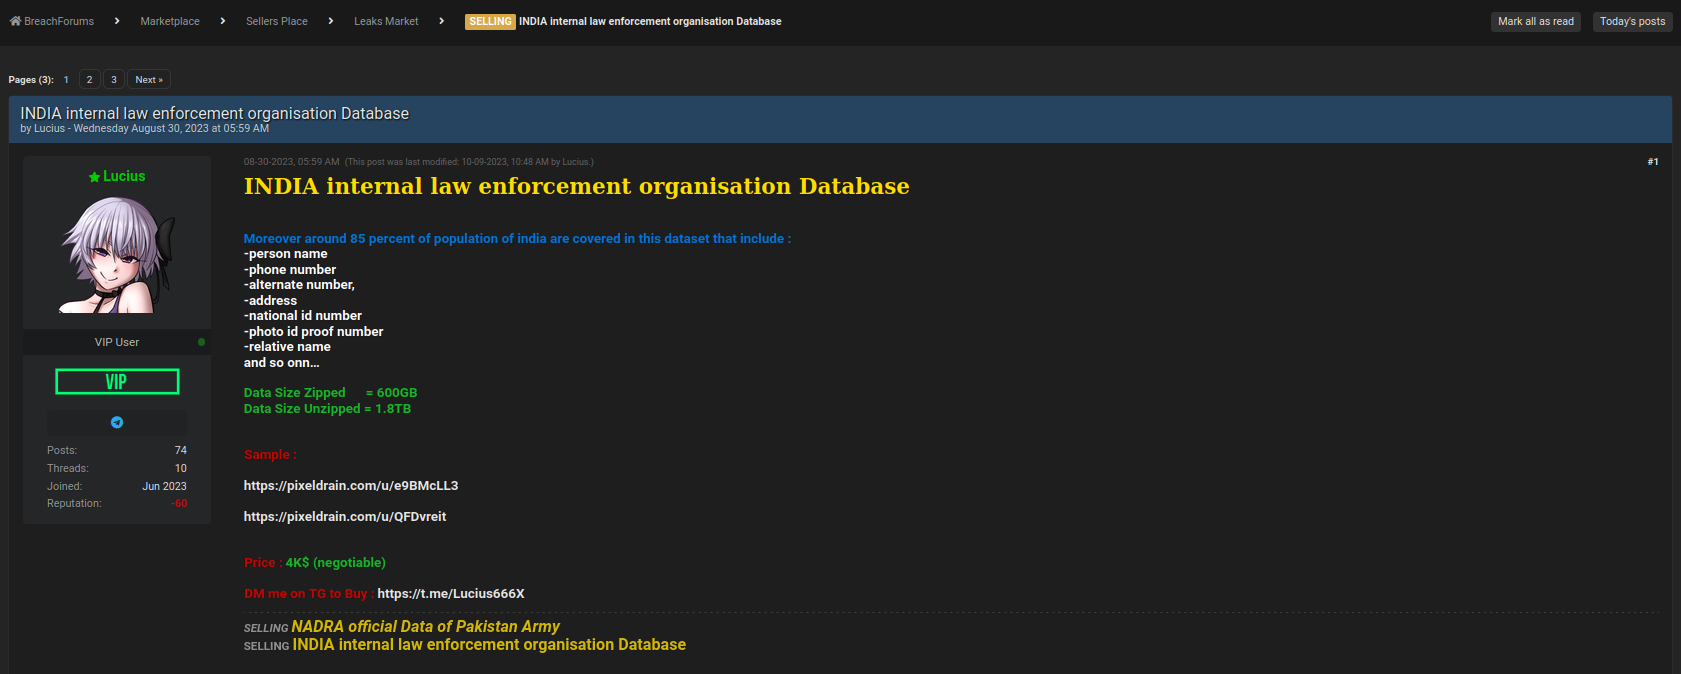Click the Next » pagination button
The height and width of the screenshot is (674, 1681).
click(149, 80)
